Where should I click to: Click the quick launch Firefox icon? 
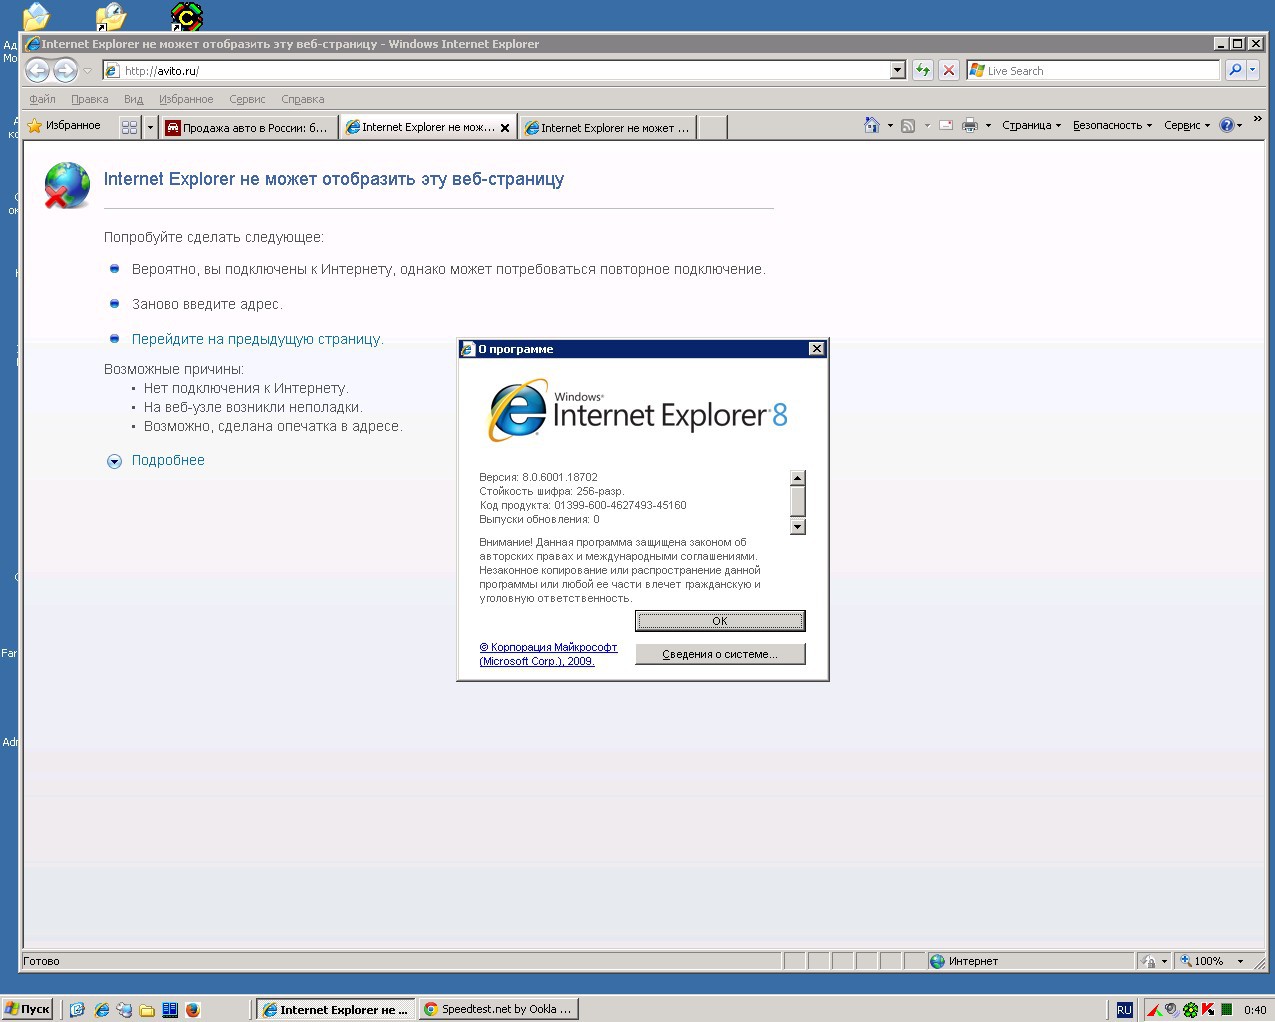point(193,1010)
